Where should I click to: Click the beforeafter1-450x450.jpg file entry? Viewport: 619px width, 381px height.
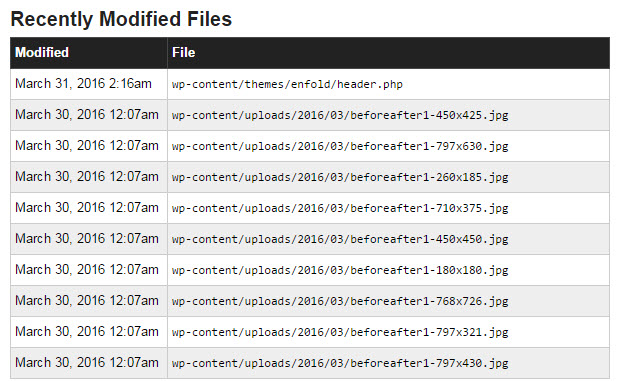[x=340, y=239]
